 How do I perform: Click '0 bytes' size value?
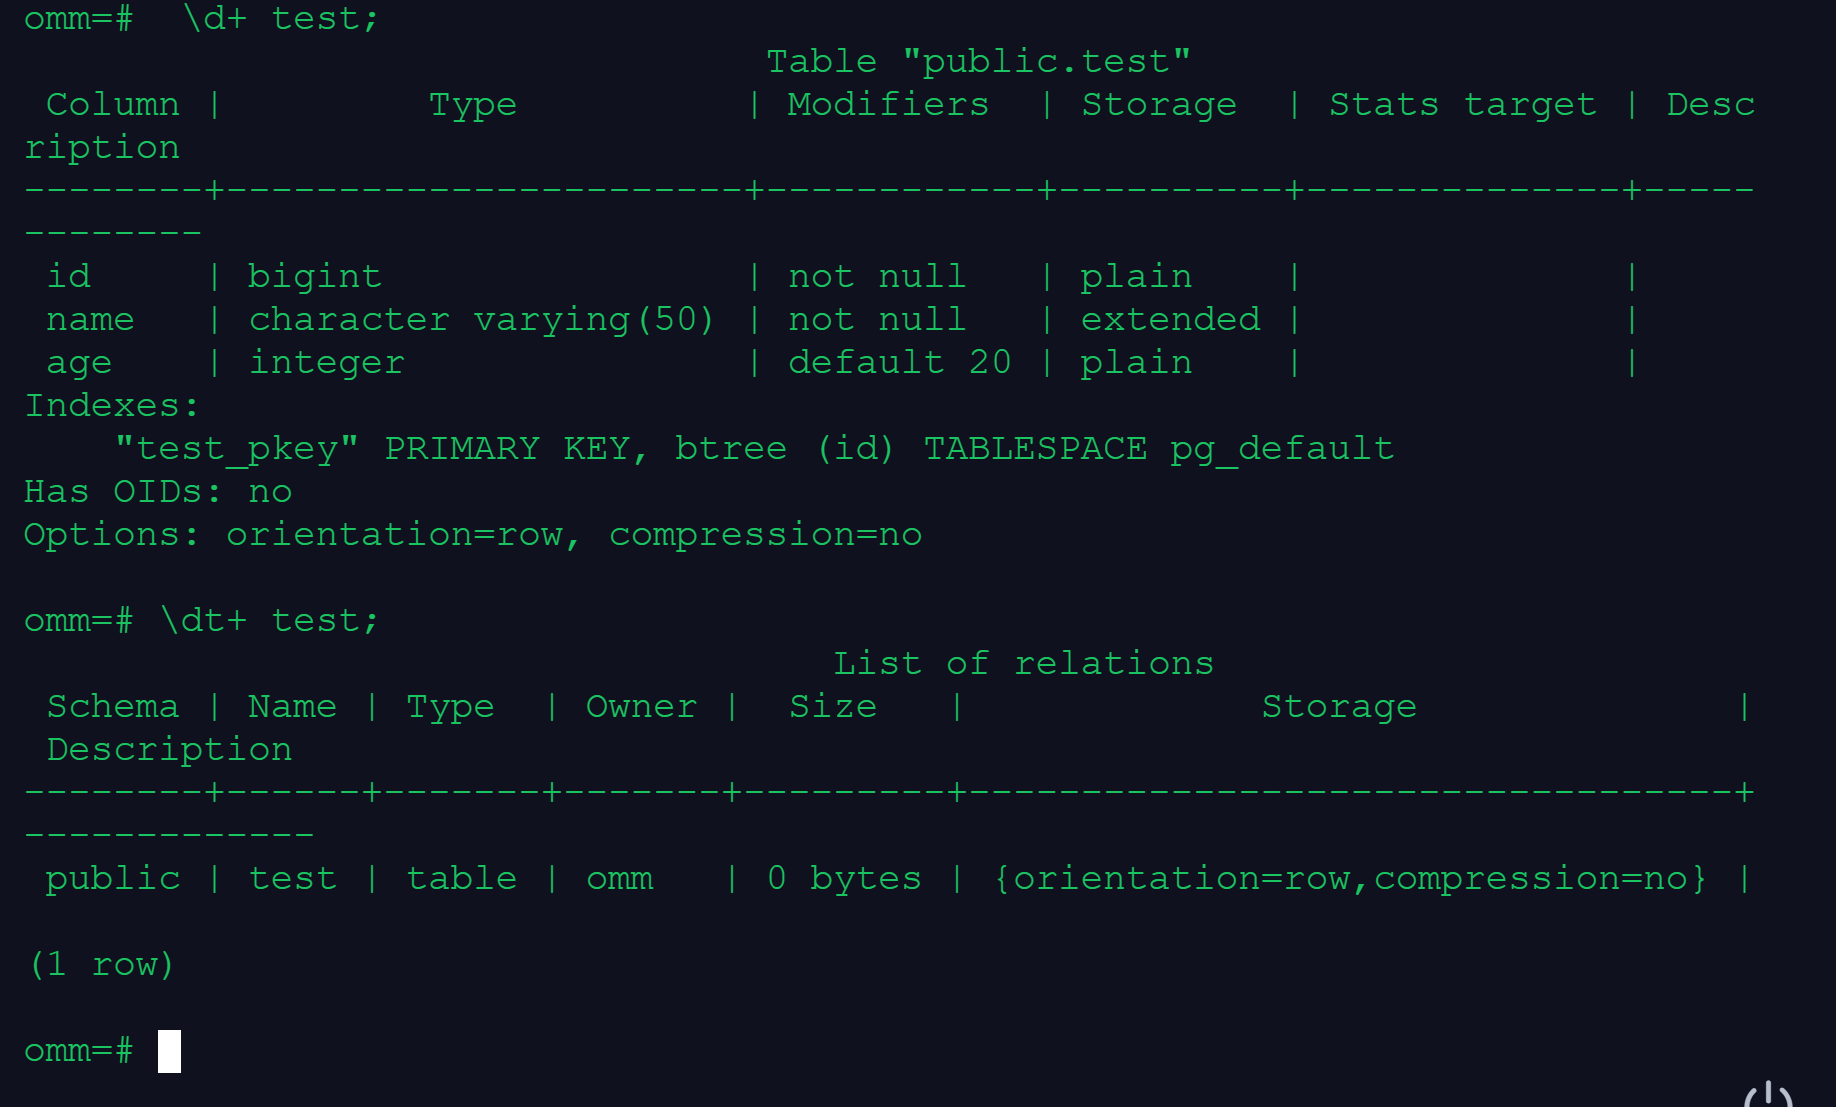[844, 878]
